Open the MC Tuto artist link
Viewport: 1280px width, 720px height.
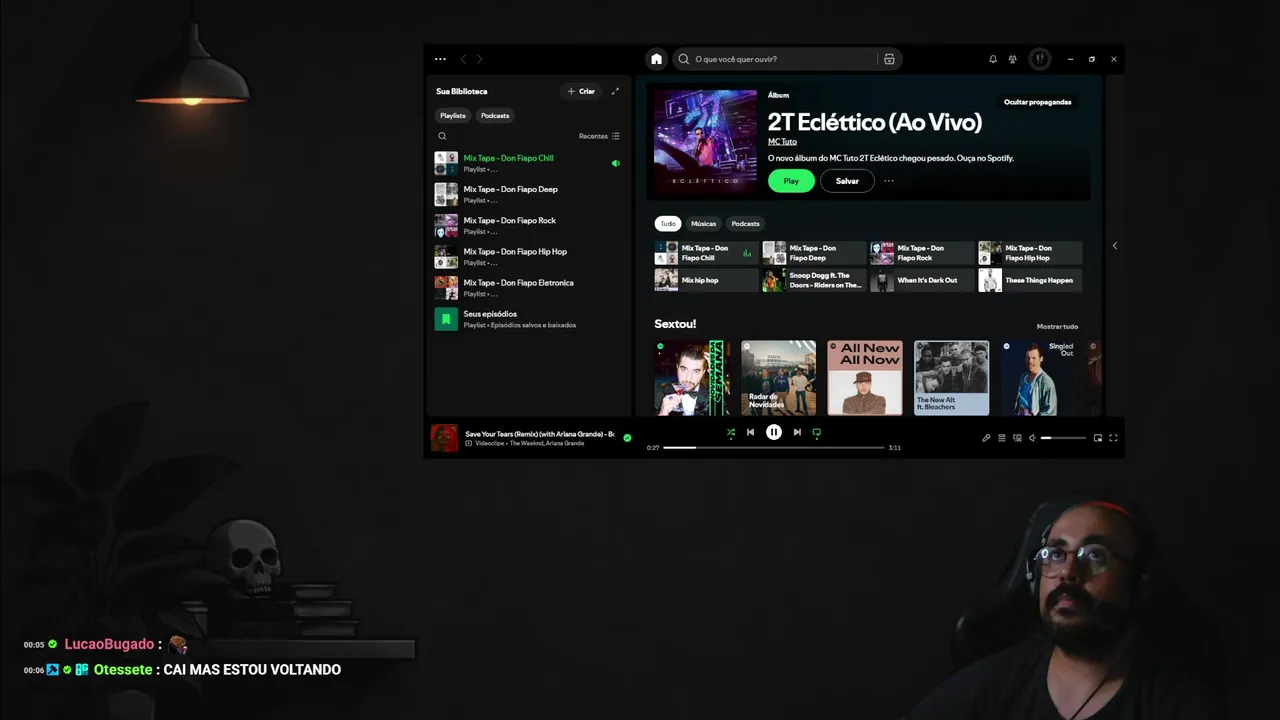[782, 142]
